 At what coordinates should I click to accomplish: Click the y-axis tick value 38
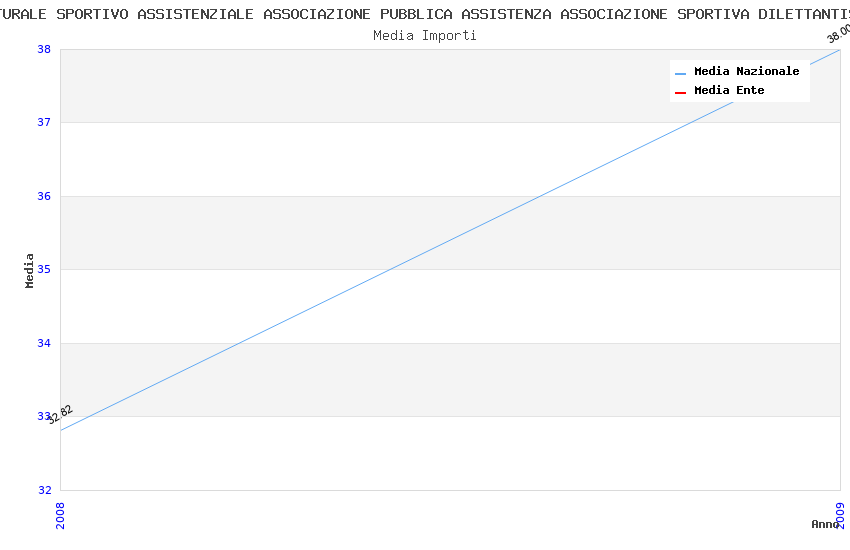(x=44, y=49)
